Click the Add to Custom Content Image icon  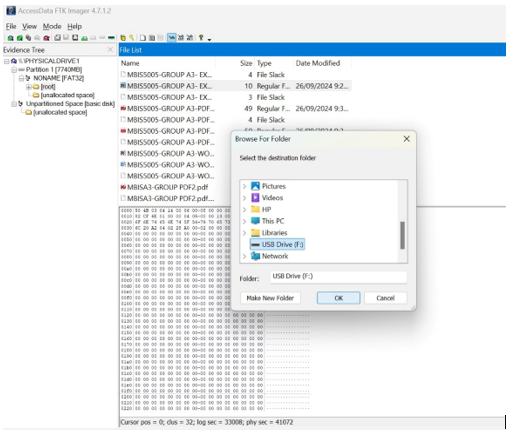click(84, 38)
